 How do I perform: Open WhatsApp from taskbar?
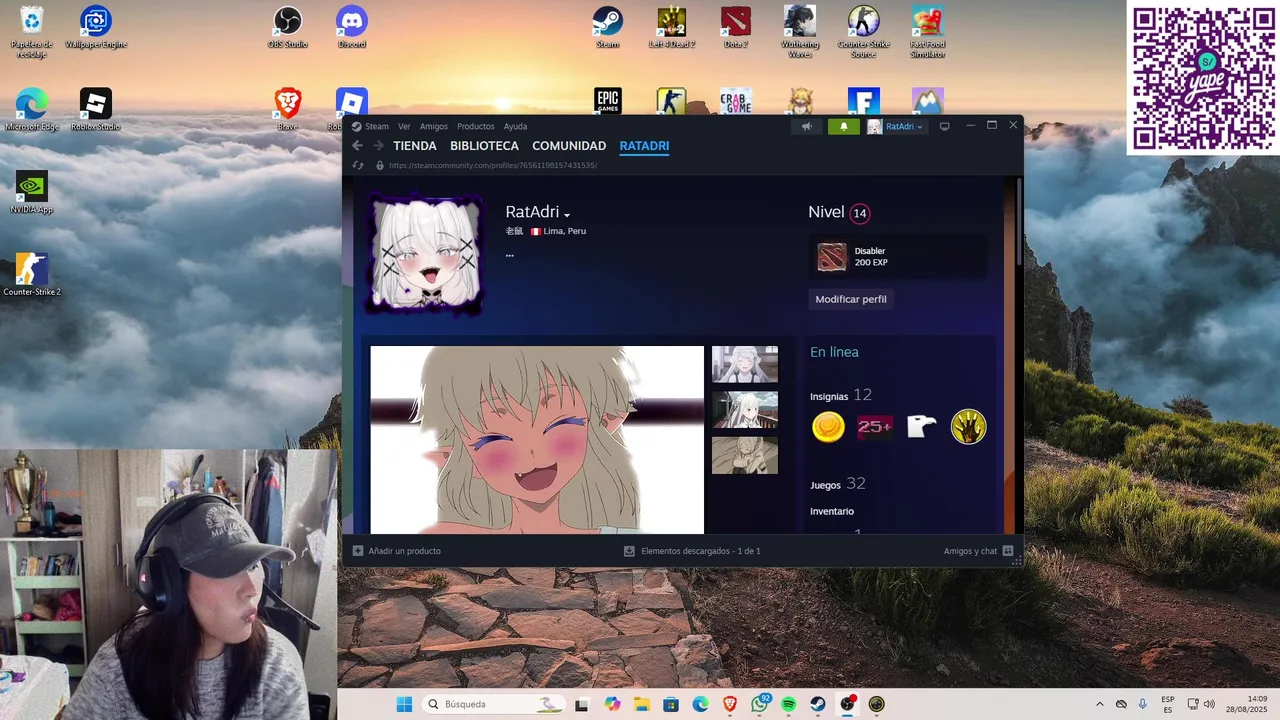pyautogui.click(x=760, y=704)
